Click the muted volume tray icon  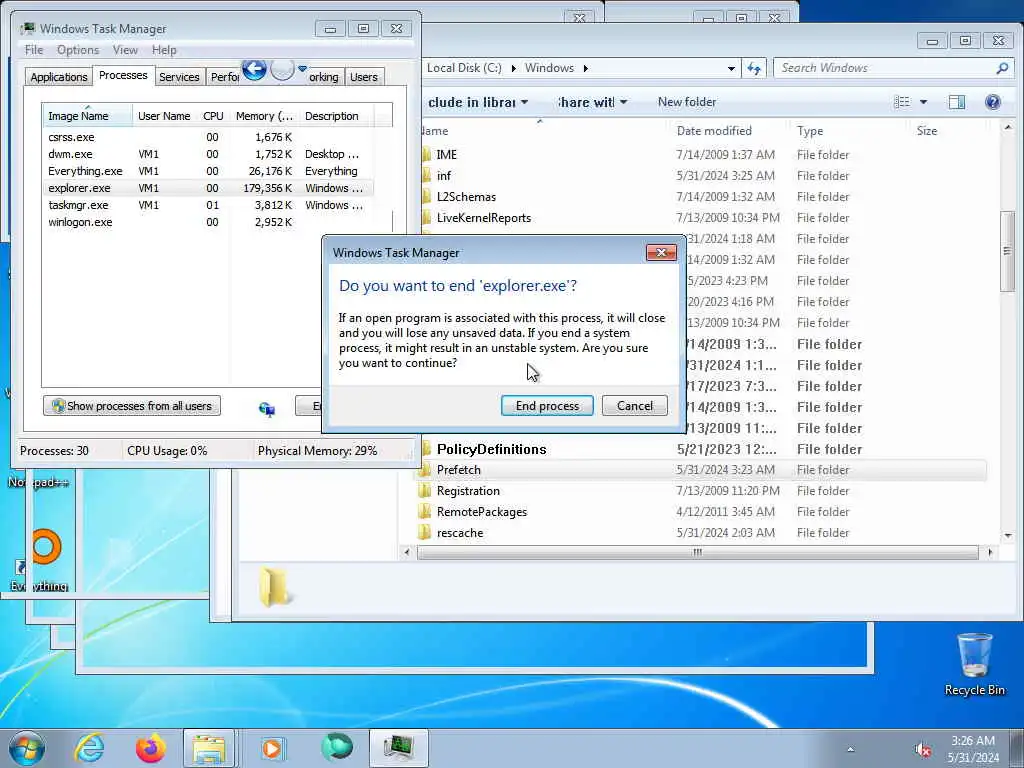[923, 750]
